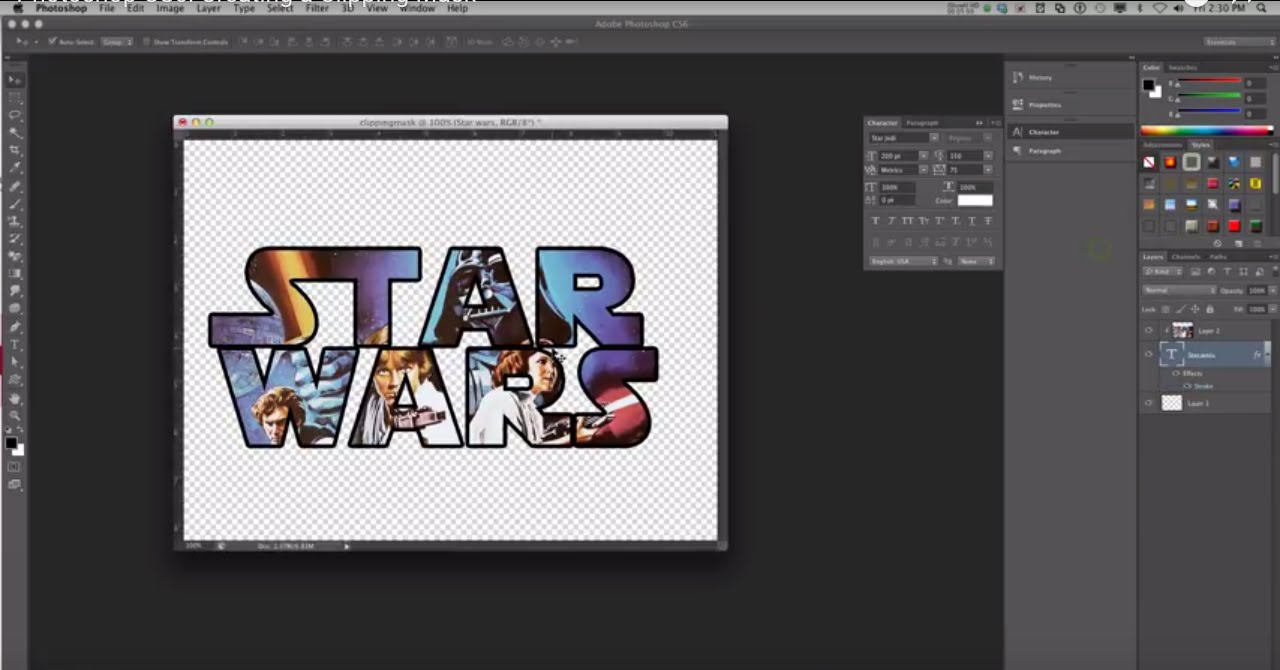Select the Eyedropper tool
Screen dimensions: 1280x670
(x=14, y=168)
